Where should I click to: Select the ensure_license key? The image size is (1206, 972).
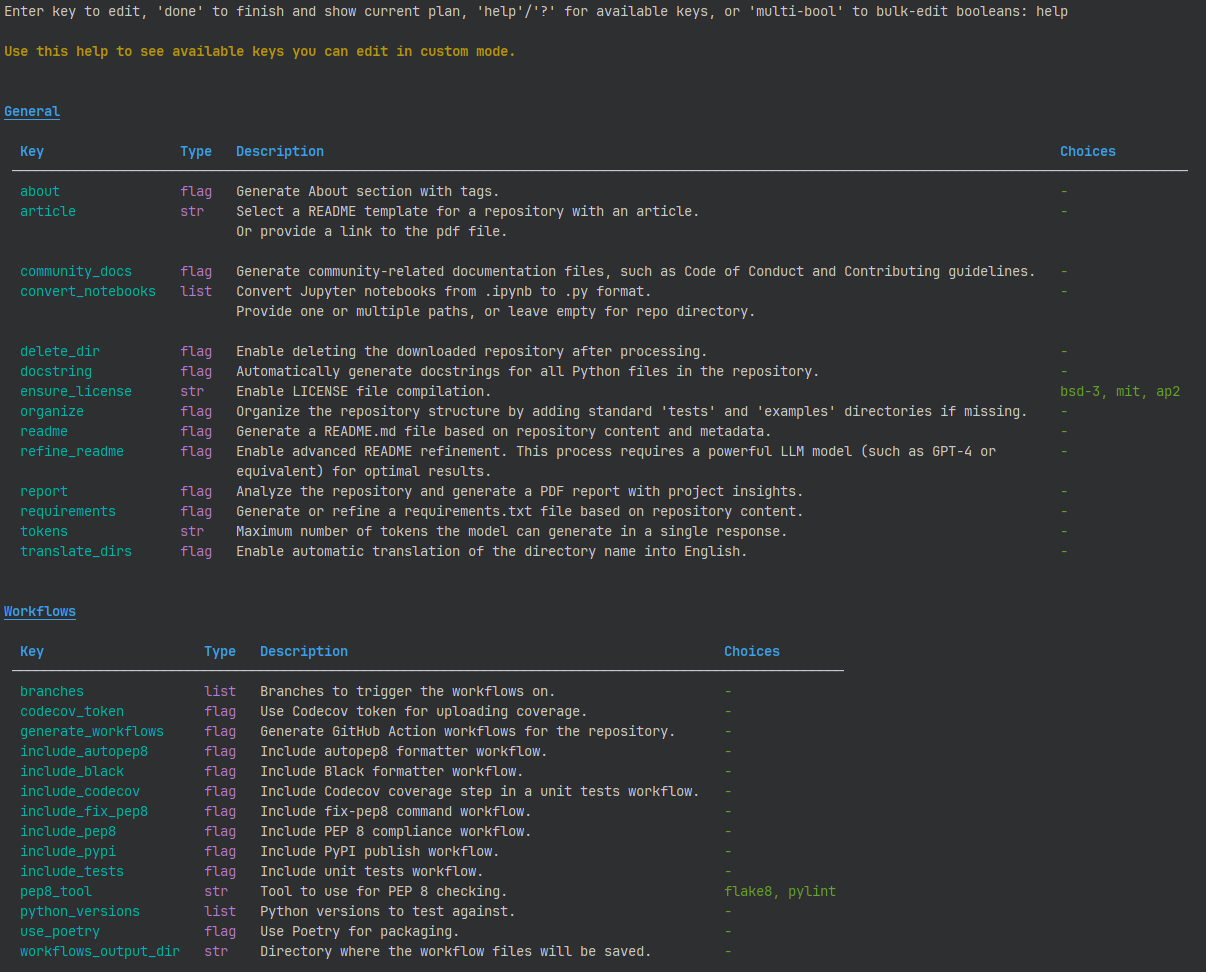click(x=76, y=391)
